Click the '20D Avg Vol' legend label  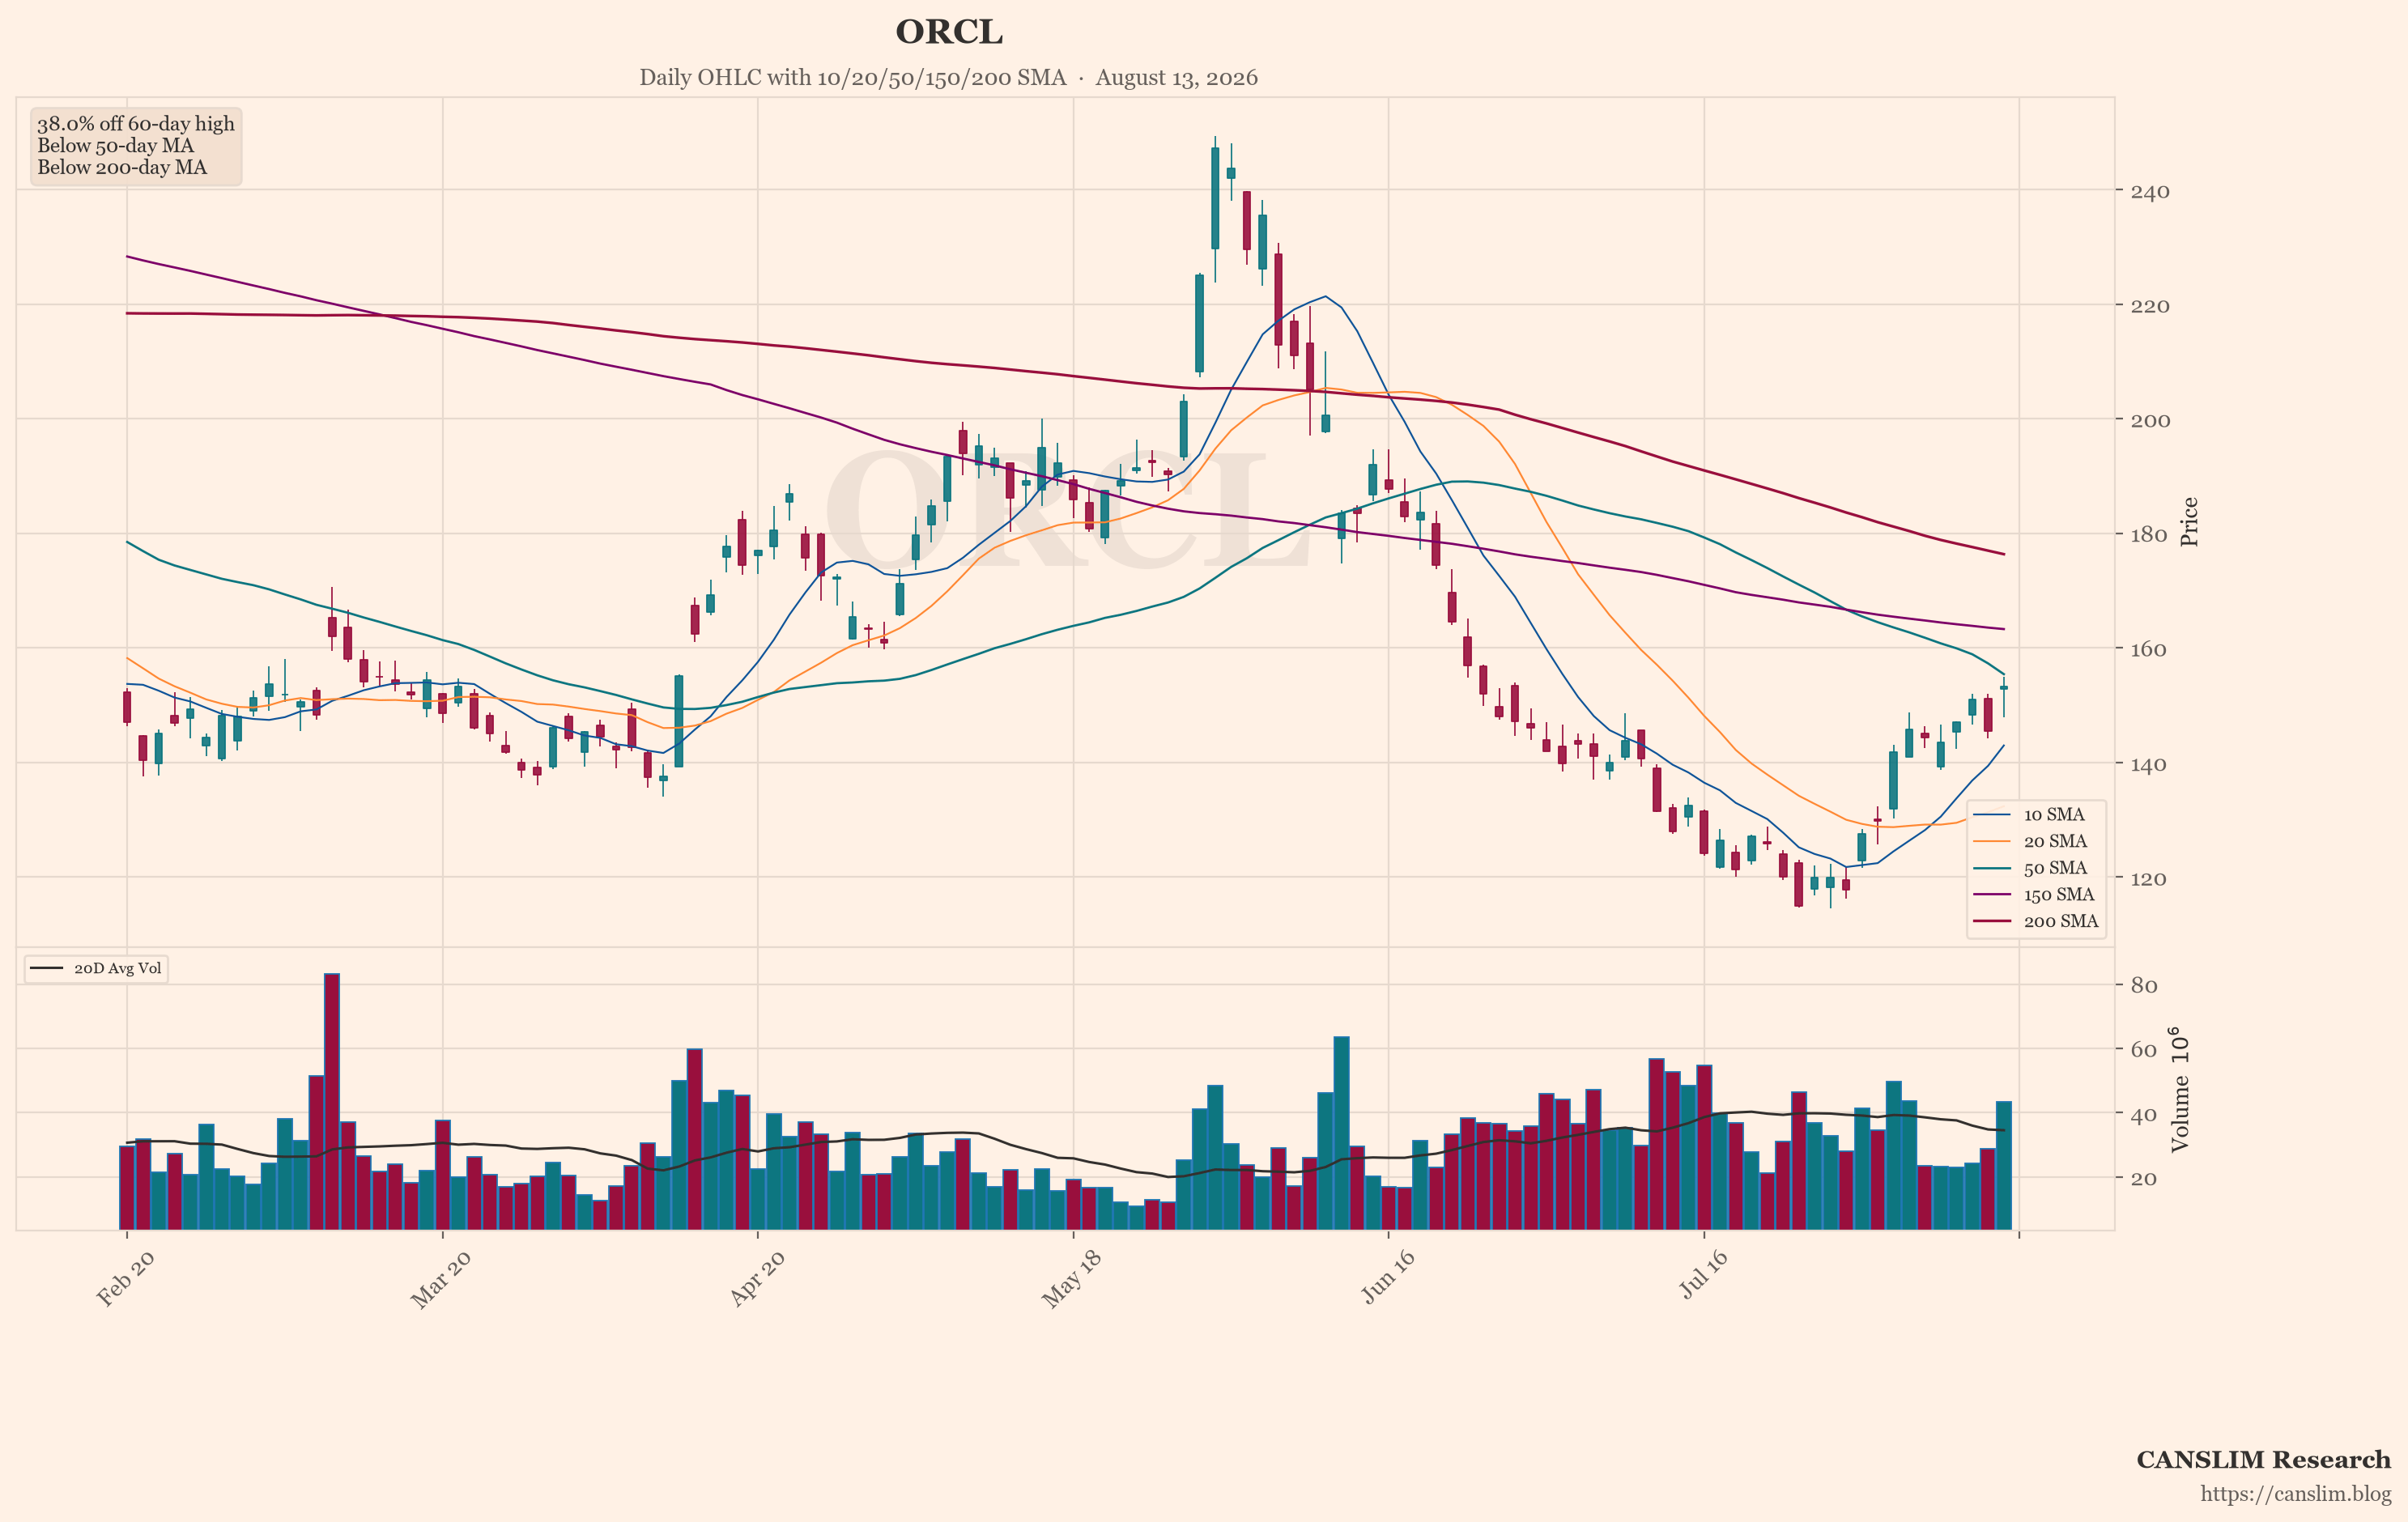coord(117,969)
